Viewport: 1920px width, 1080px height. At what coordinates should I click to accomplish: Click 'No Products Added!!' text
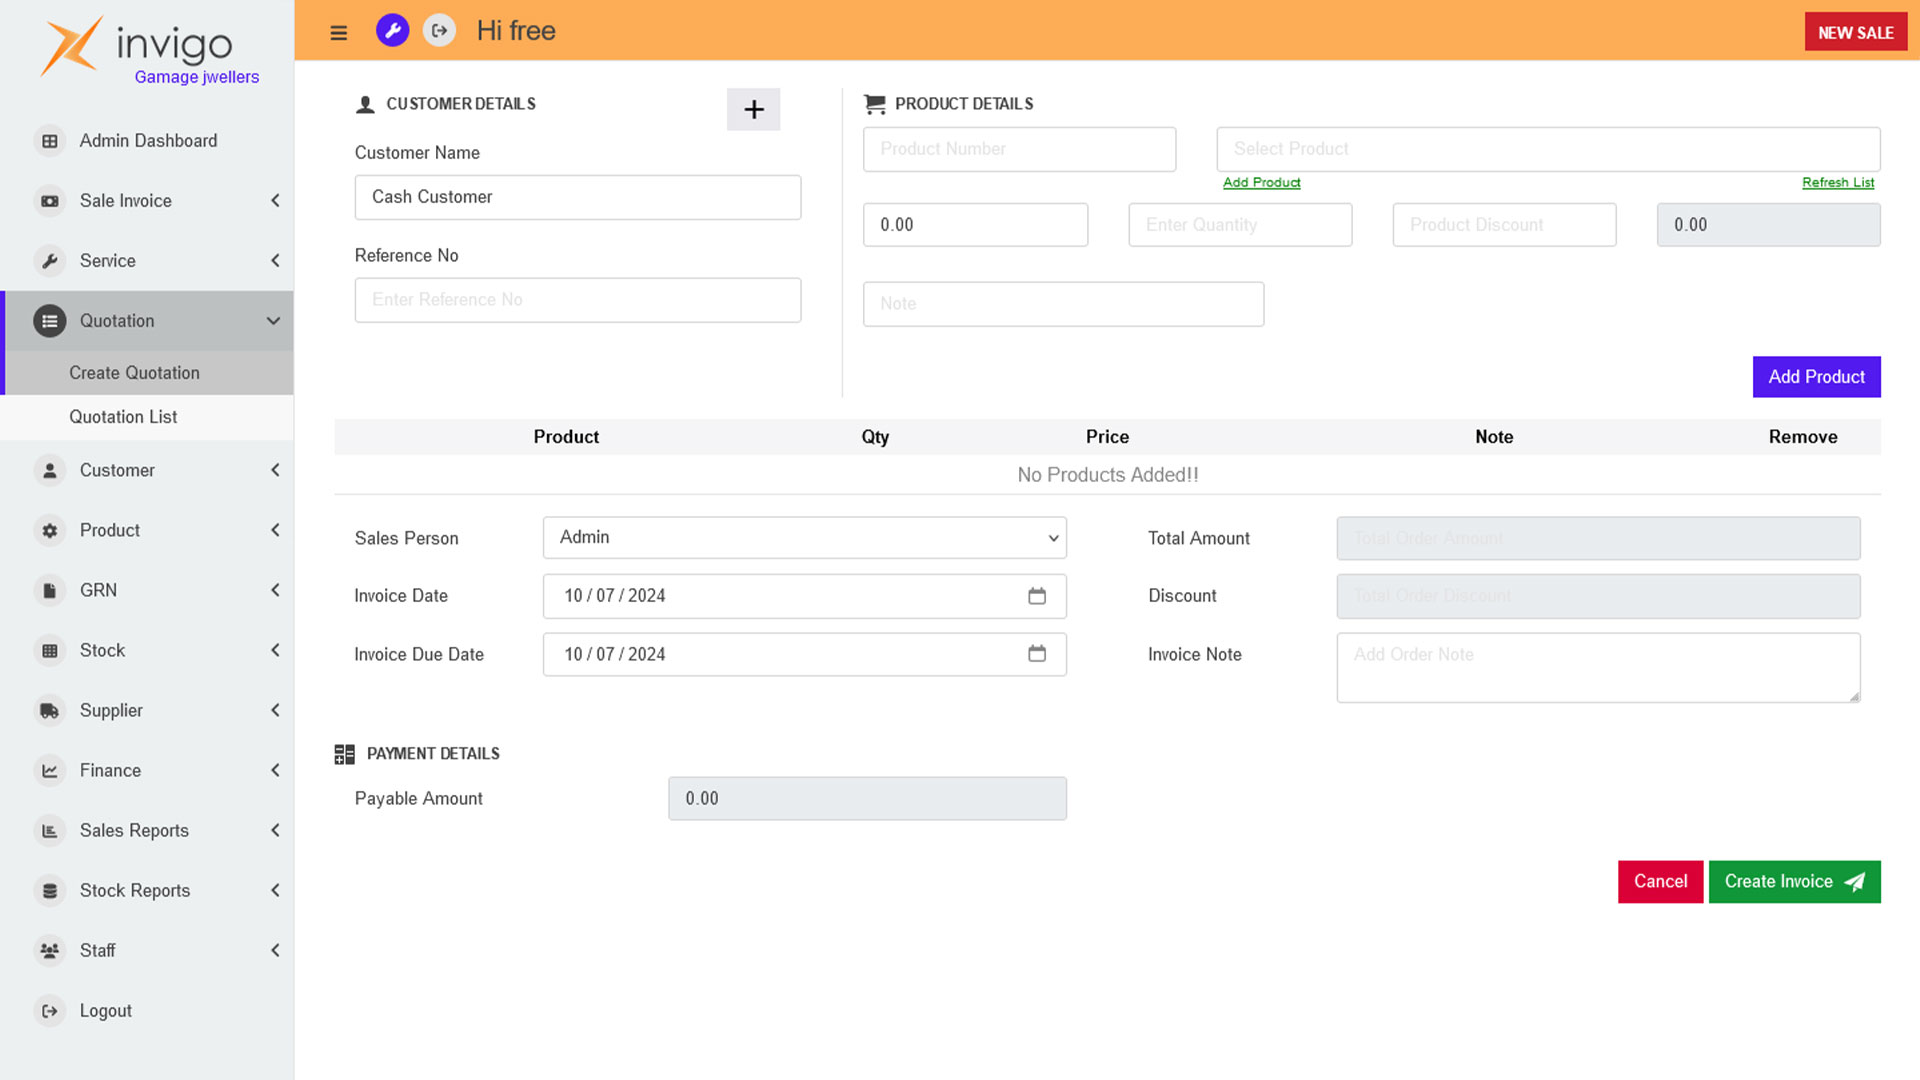click(x=1107, y=475)
